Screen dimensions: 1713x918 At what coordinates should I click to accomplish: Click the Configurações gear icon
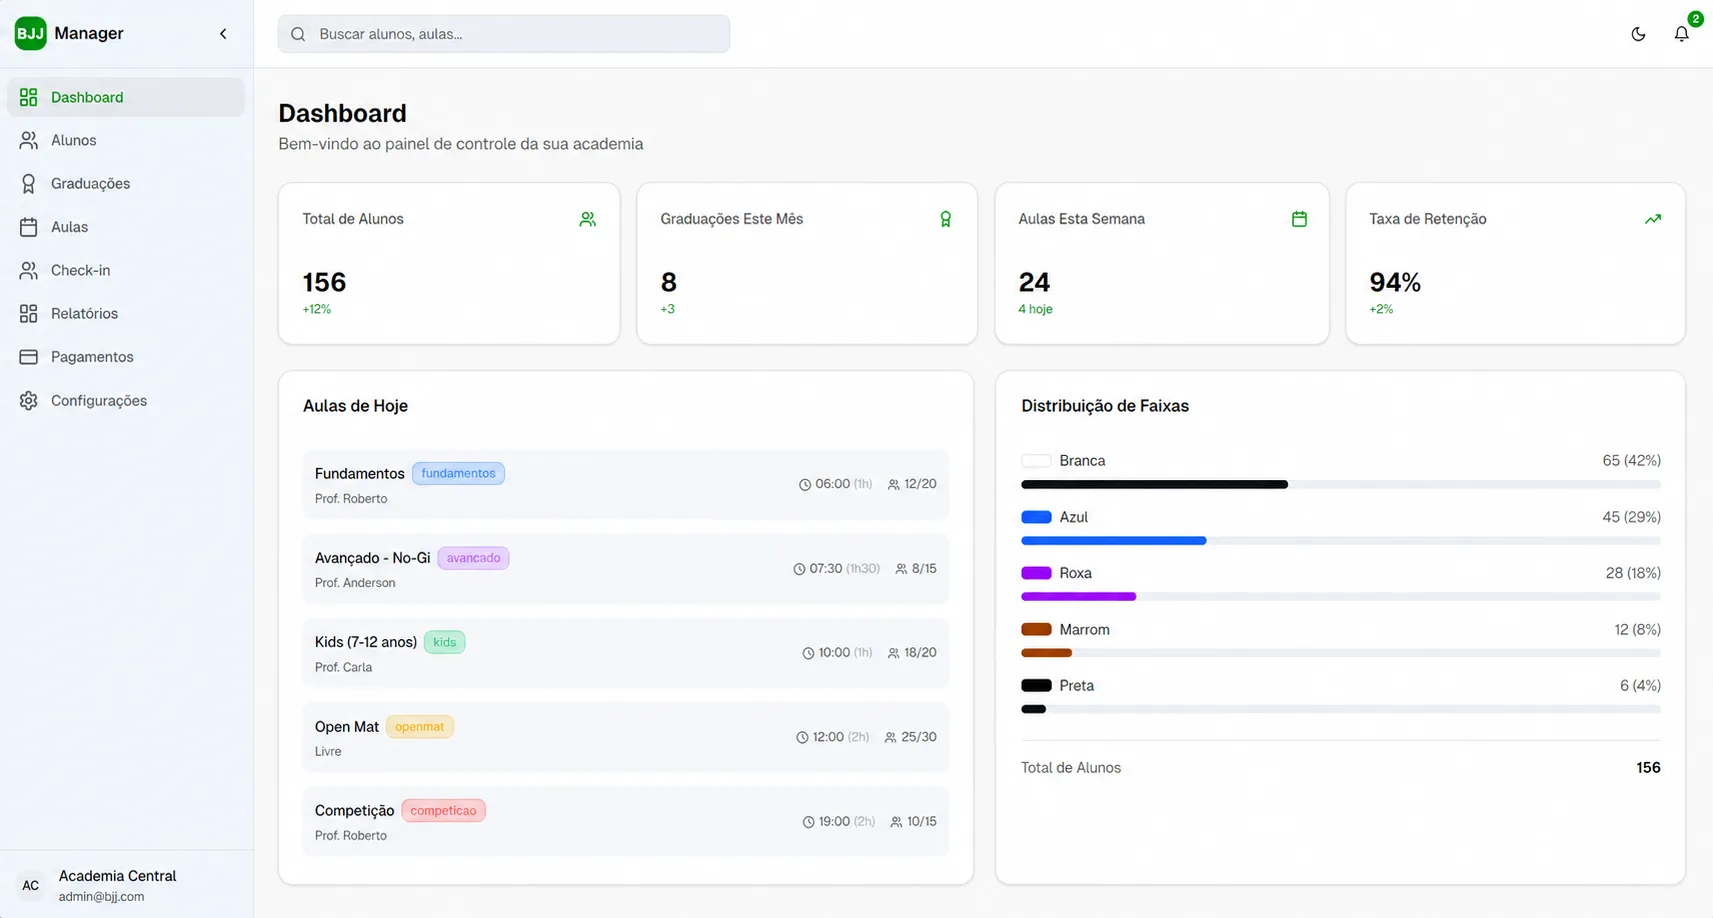click(29, 400)
